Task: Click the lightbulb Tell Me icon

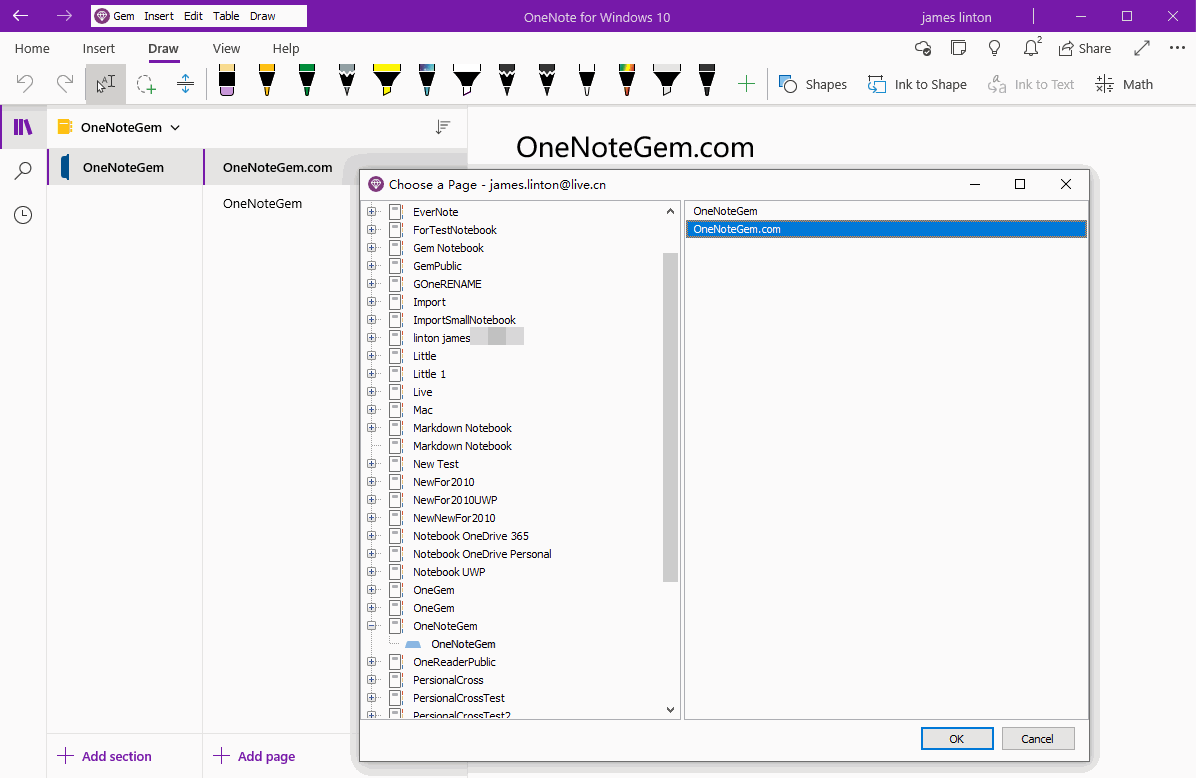Action: coord(995,48)
